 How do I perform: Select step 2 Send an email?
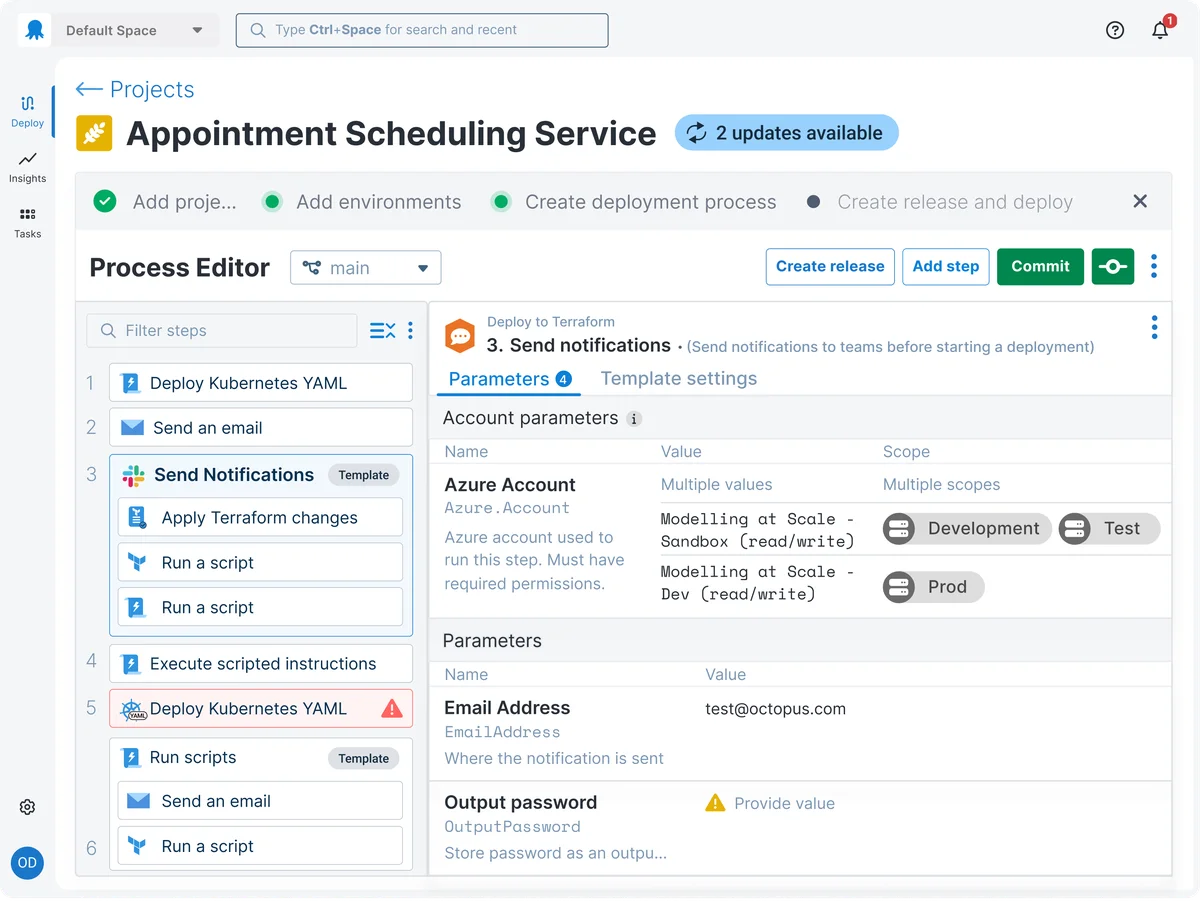[260, 428]
